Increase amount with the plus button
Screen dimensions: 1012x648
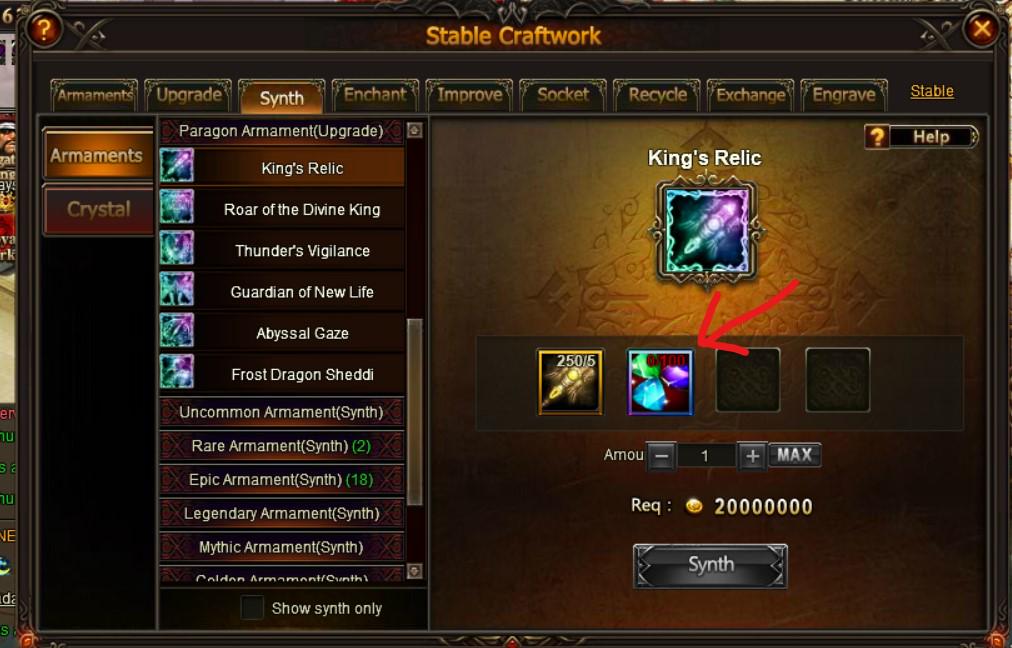(752, 456)
